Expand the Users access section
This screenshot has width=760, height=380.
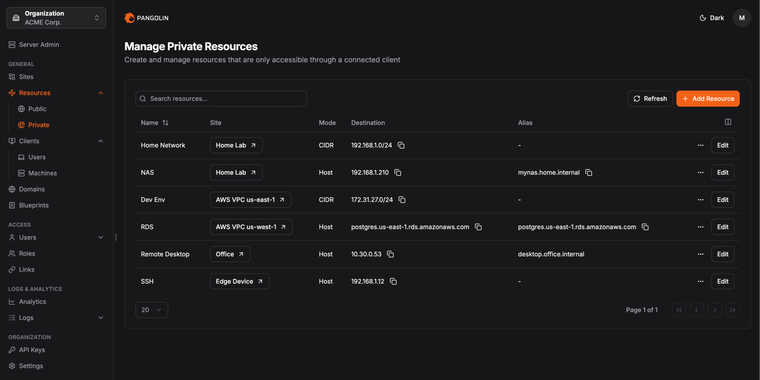click(x=101, y=238)
